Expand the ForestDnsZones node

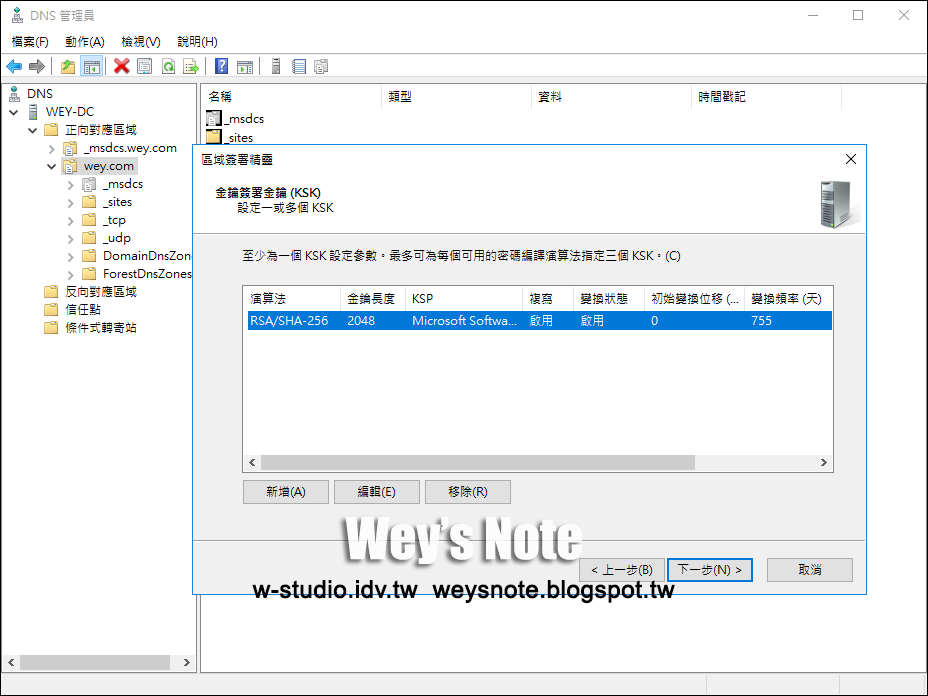pos(70,275)
